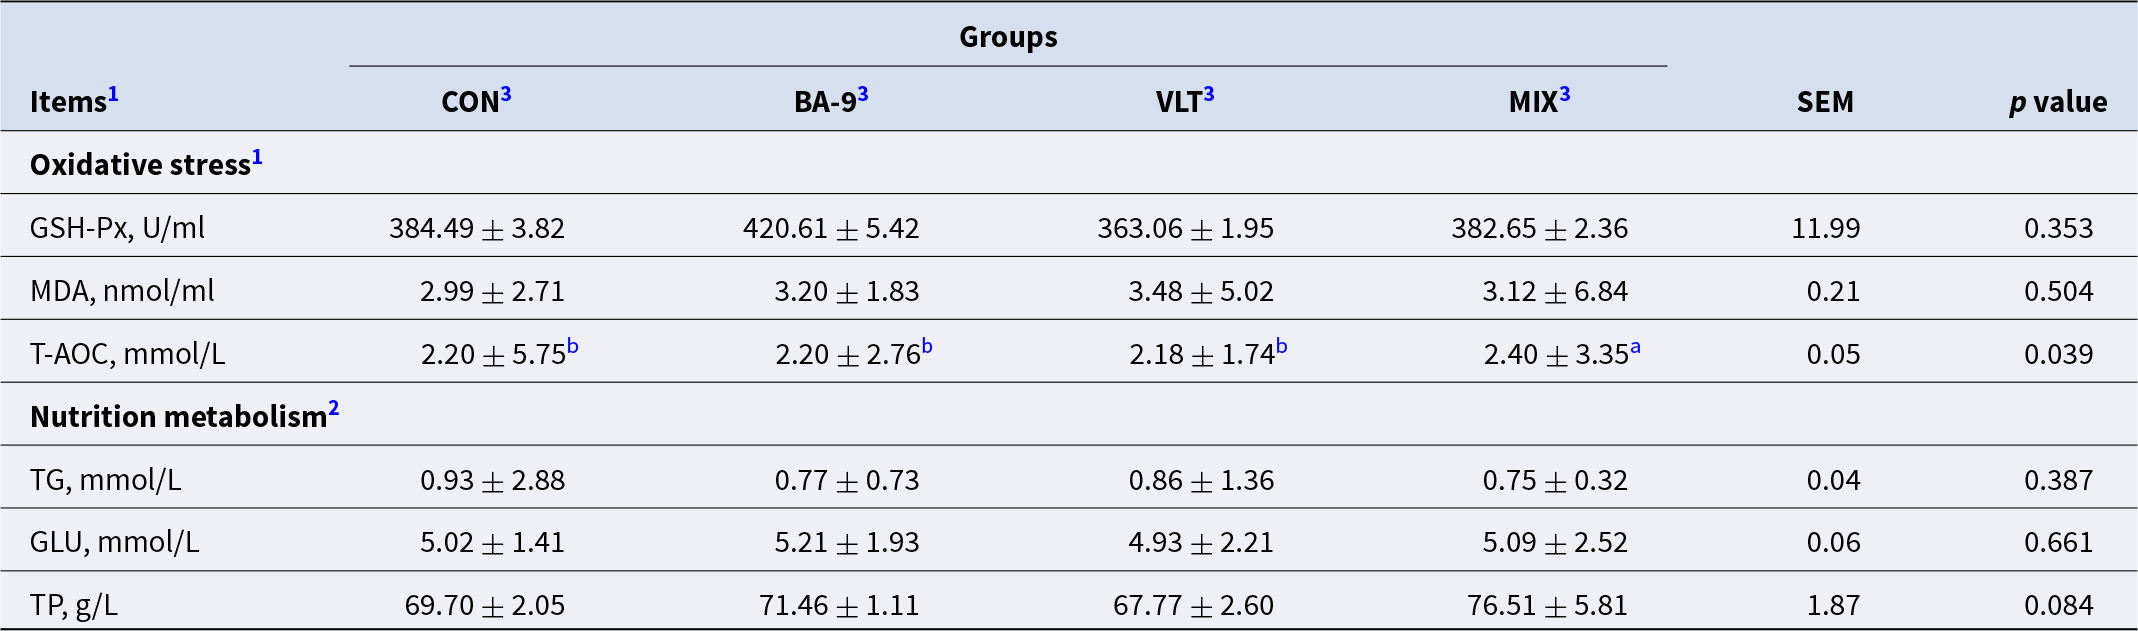Select the GLU, mmol/L row label
The width and height of the screenshot is (2138, 631).
(114, 542)
